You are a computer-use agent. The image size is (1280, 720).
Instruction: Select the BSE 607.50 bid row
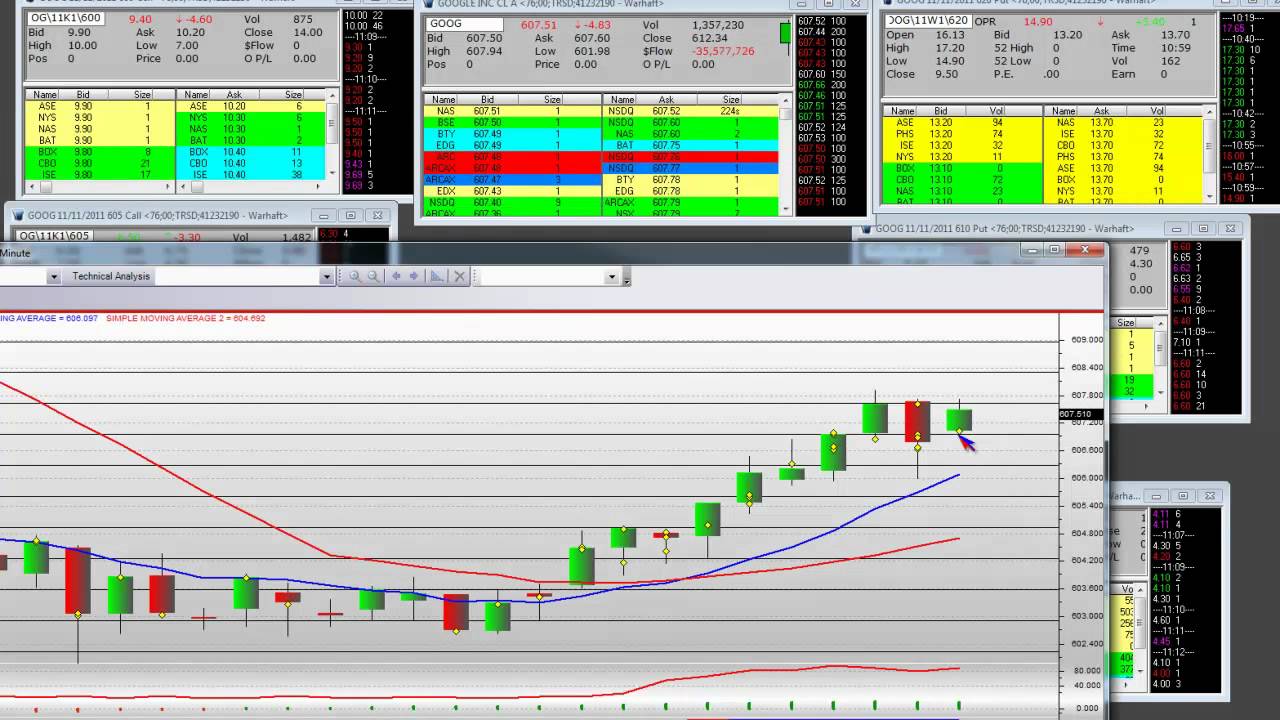click(512, 122)
